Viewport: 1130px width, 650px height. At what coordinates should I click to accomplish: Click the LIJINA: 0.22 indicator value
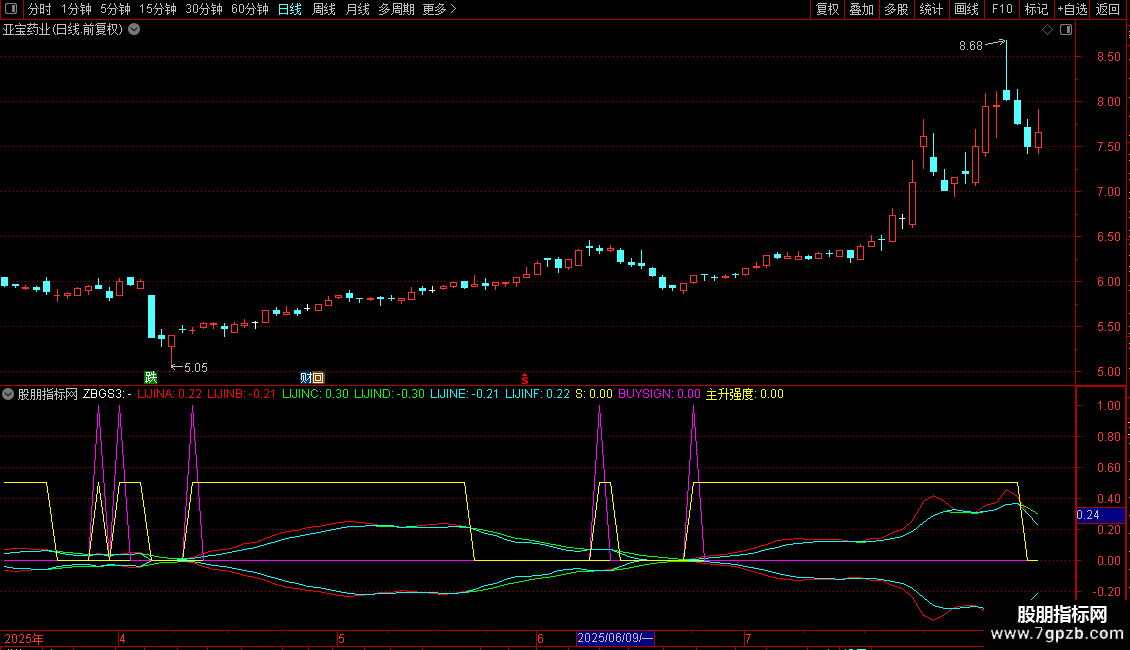click(x=169, y=394)
